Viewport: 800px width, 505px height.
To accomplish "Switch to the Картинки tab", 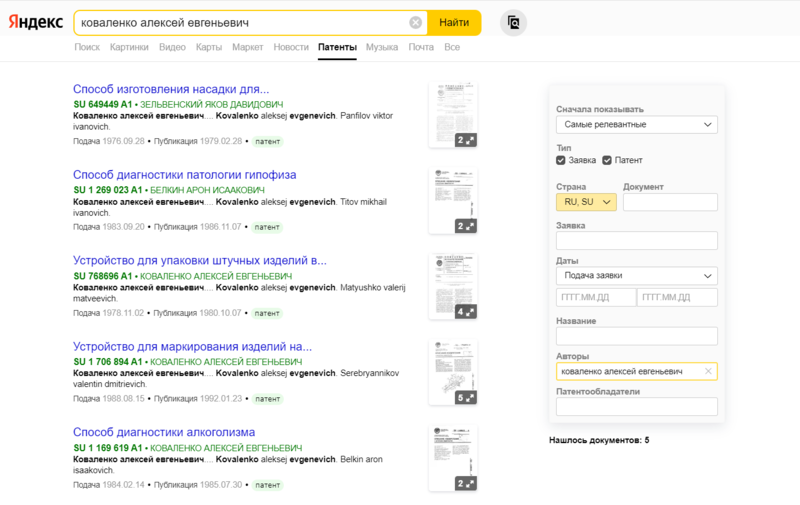I will 129,47.
